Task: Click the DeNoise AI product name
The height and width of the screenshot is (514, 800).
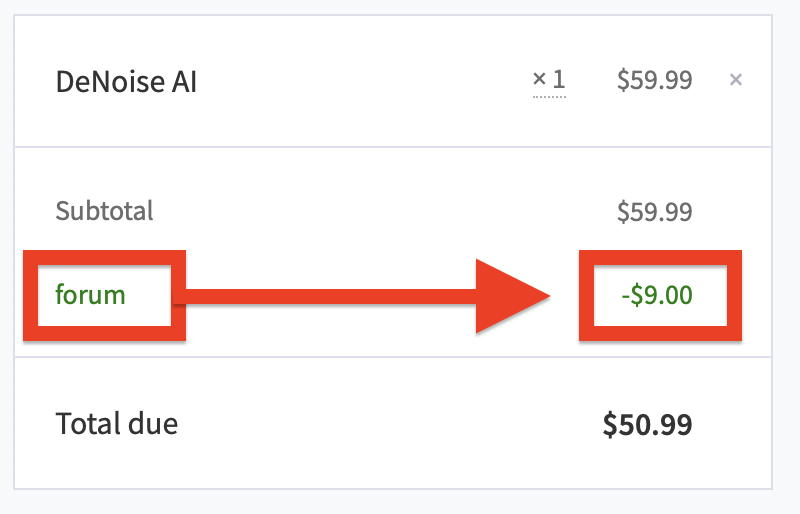Action: 126,82
